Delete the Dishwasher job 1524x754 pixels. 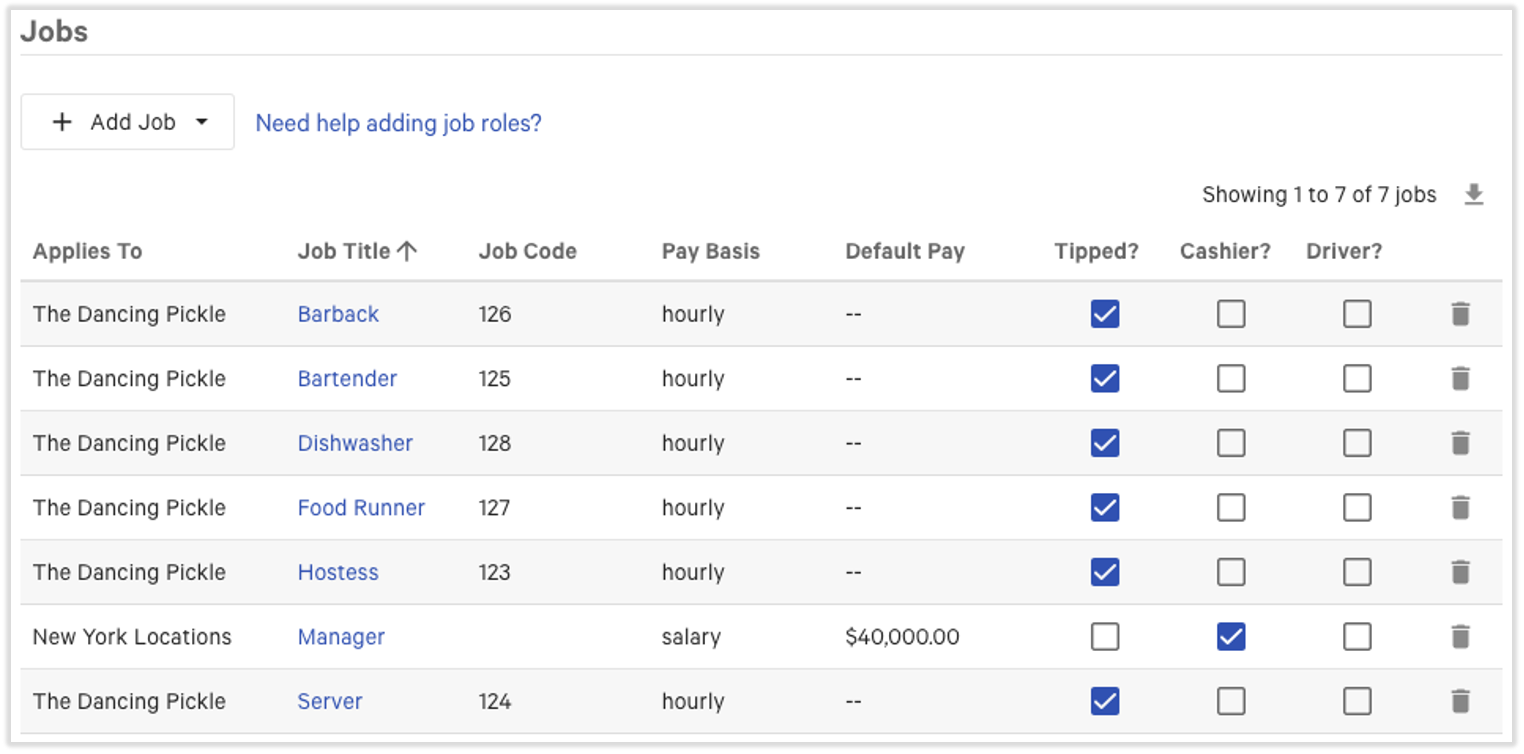(1461, 443)
